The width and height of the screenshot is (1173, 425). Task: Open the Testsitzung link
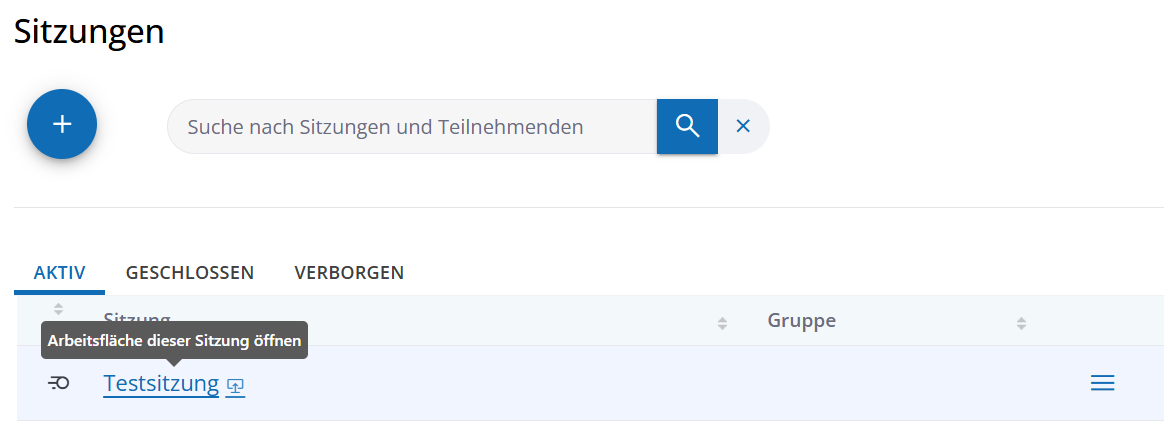pos(161,383)
